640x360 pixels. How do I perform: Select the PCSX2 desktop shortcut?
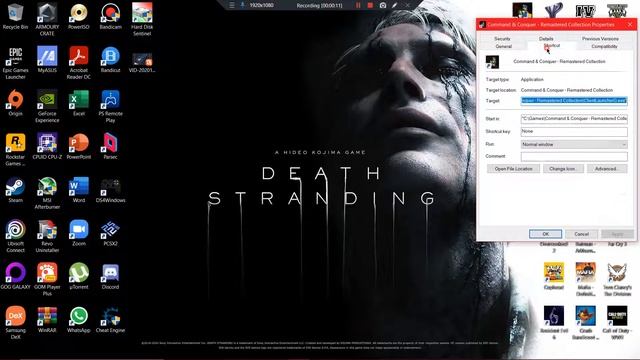coord(111,233)
